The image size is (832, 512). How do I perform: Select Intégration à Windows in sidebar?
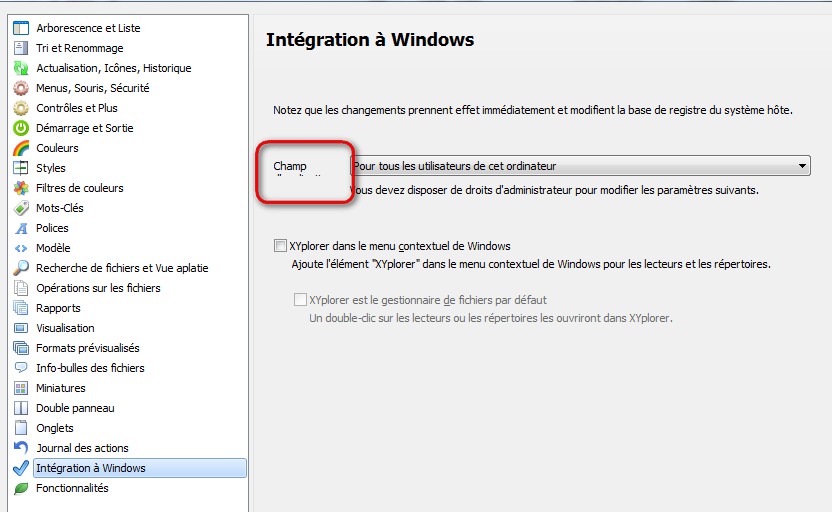pyautogui.click(x=91, y=468)
